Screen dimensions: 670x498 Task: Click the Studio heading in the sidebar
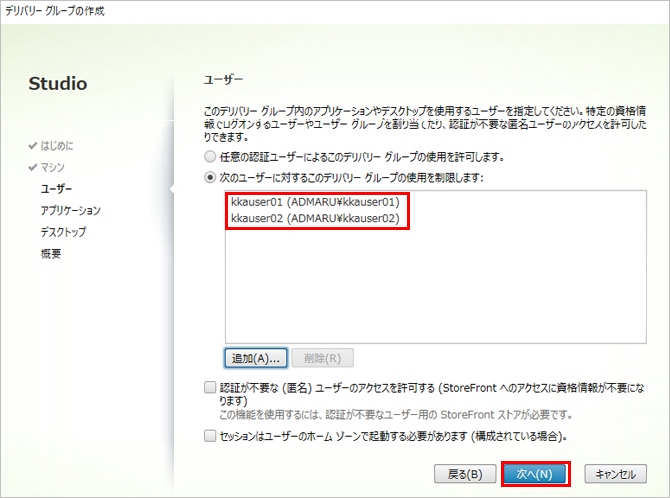[x=58, y=83]
